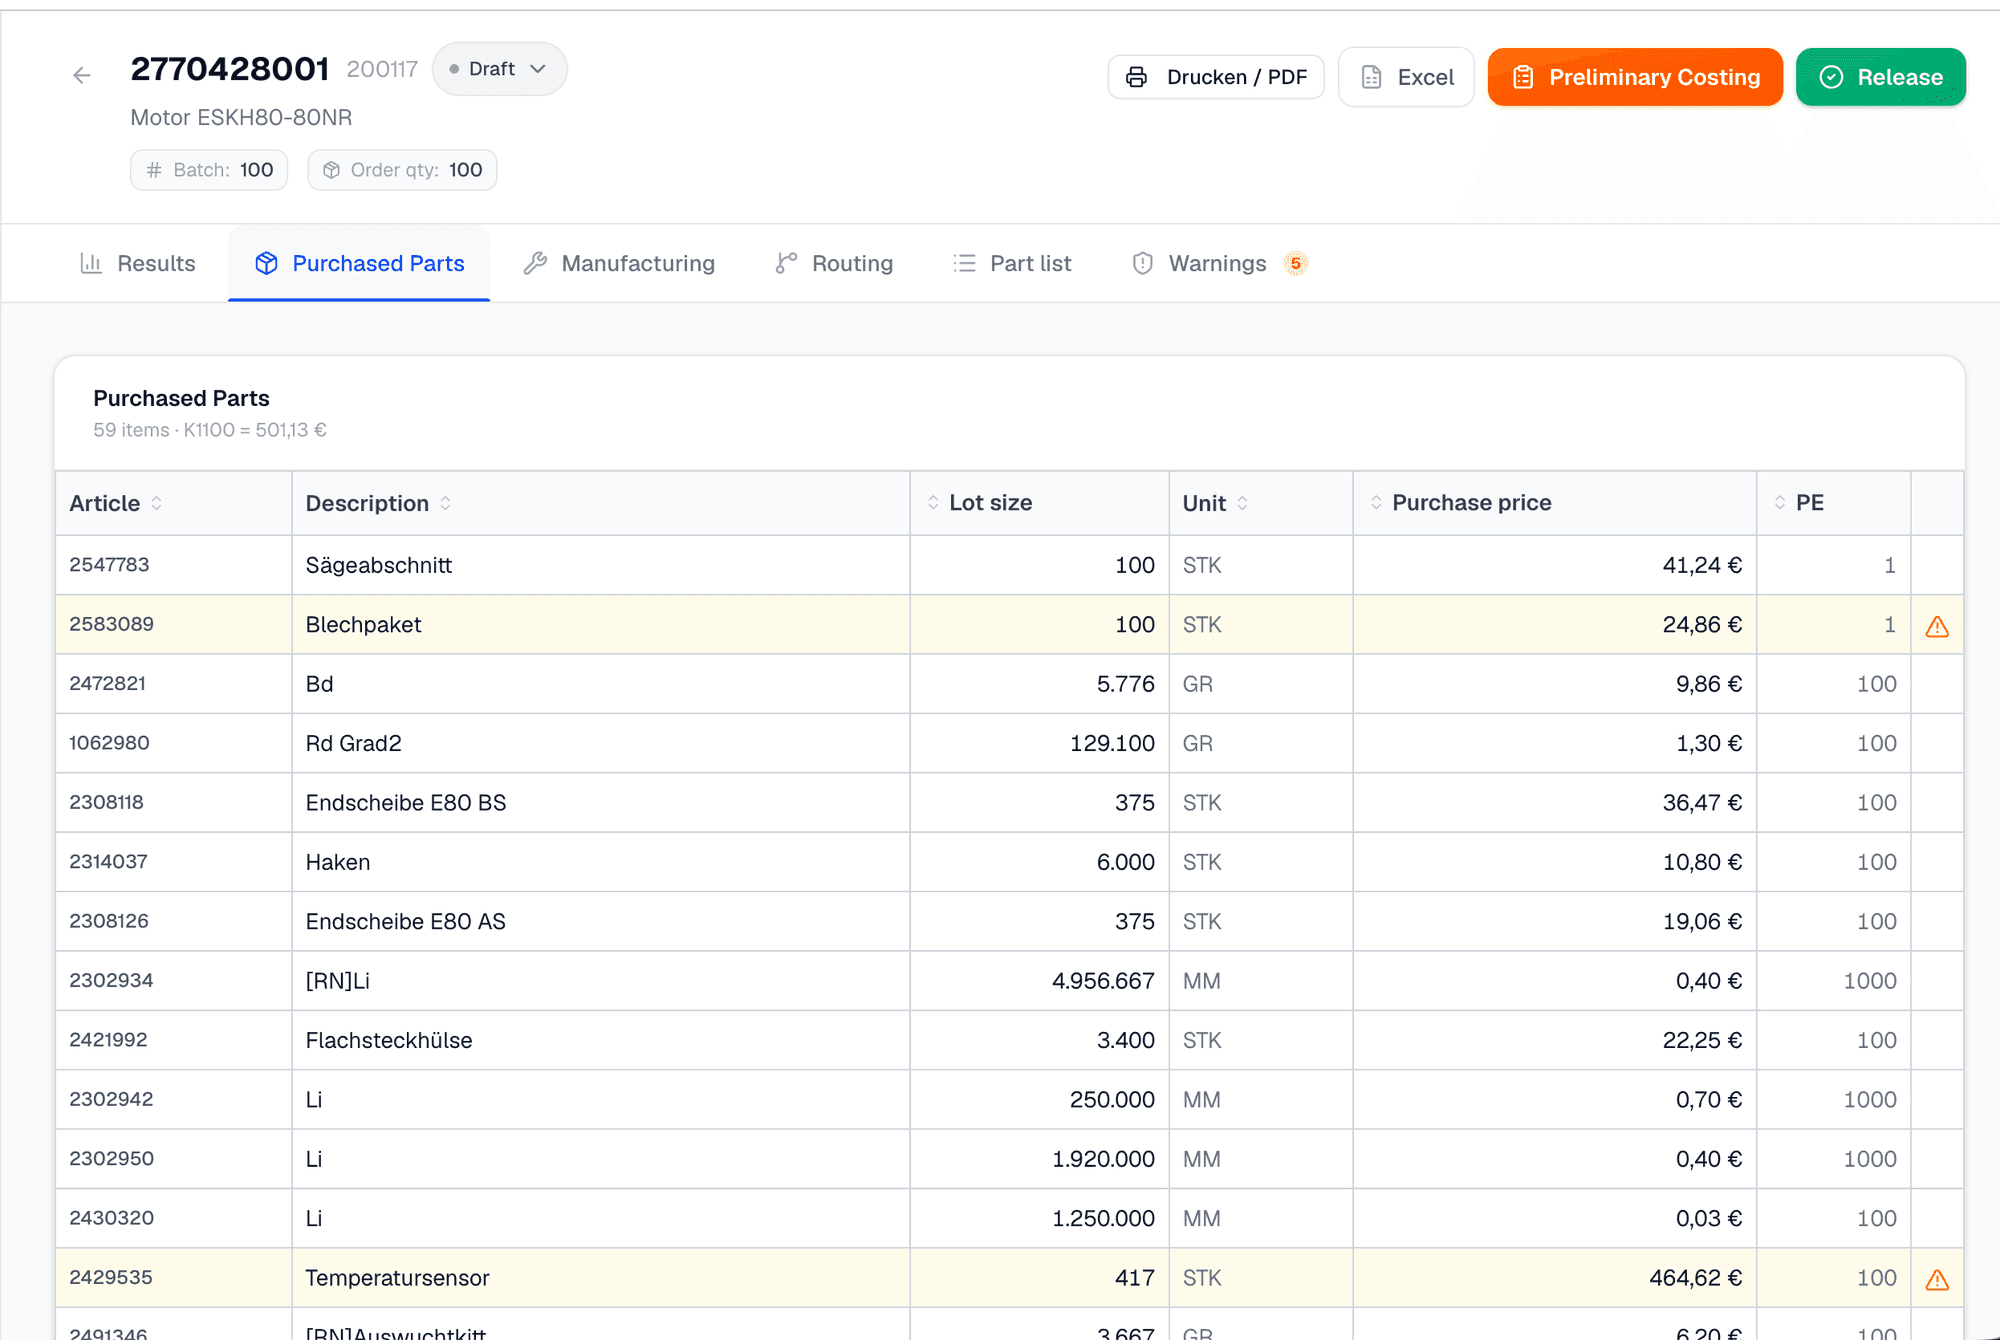Click the box icon beside Purchased Parts
2000x1340 pixels.
point(266,263)
